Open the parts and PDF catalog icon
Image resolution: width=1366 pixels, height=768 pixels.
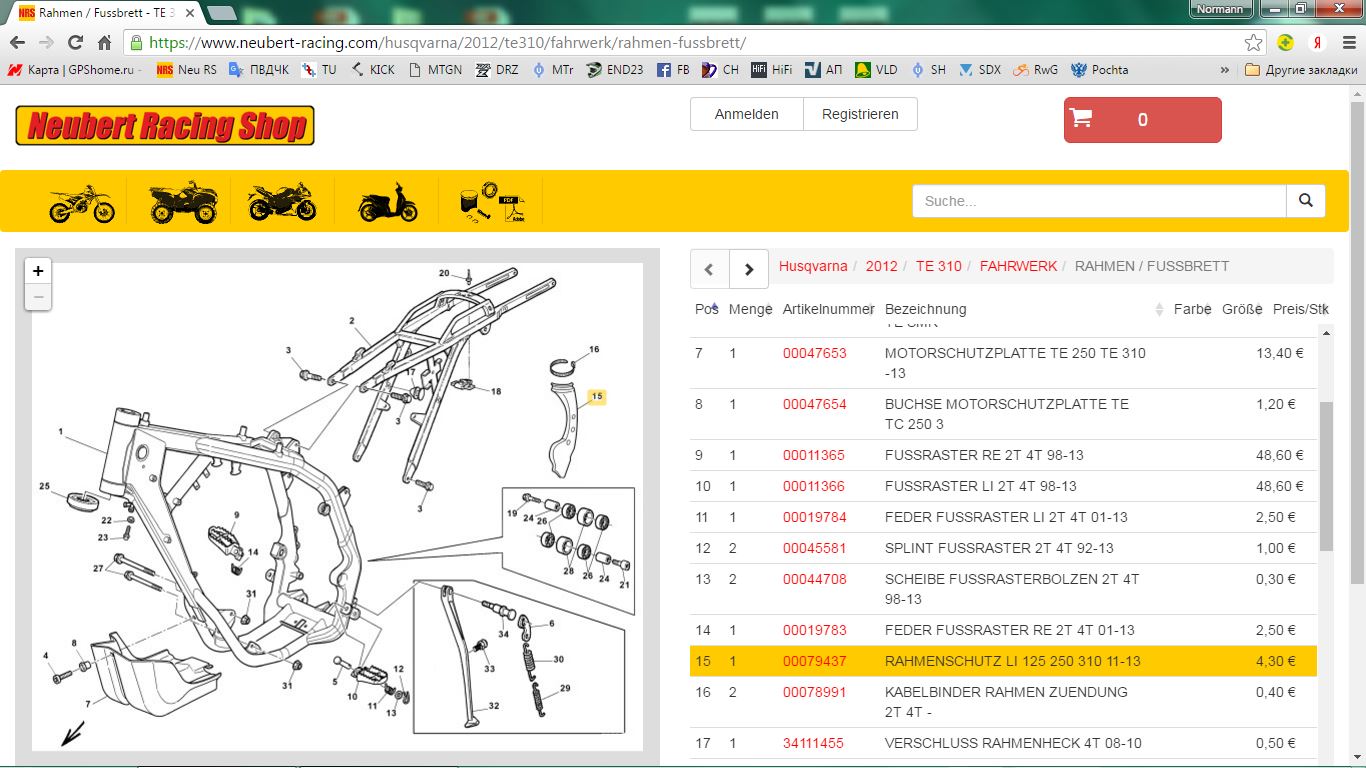click(493, 203)
